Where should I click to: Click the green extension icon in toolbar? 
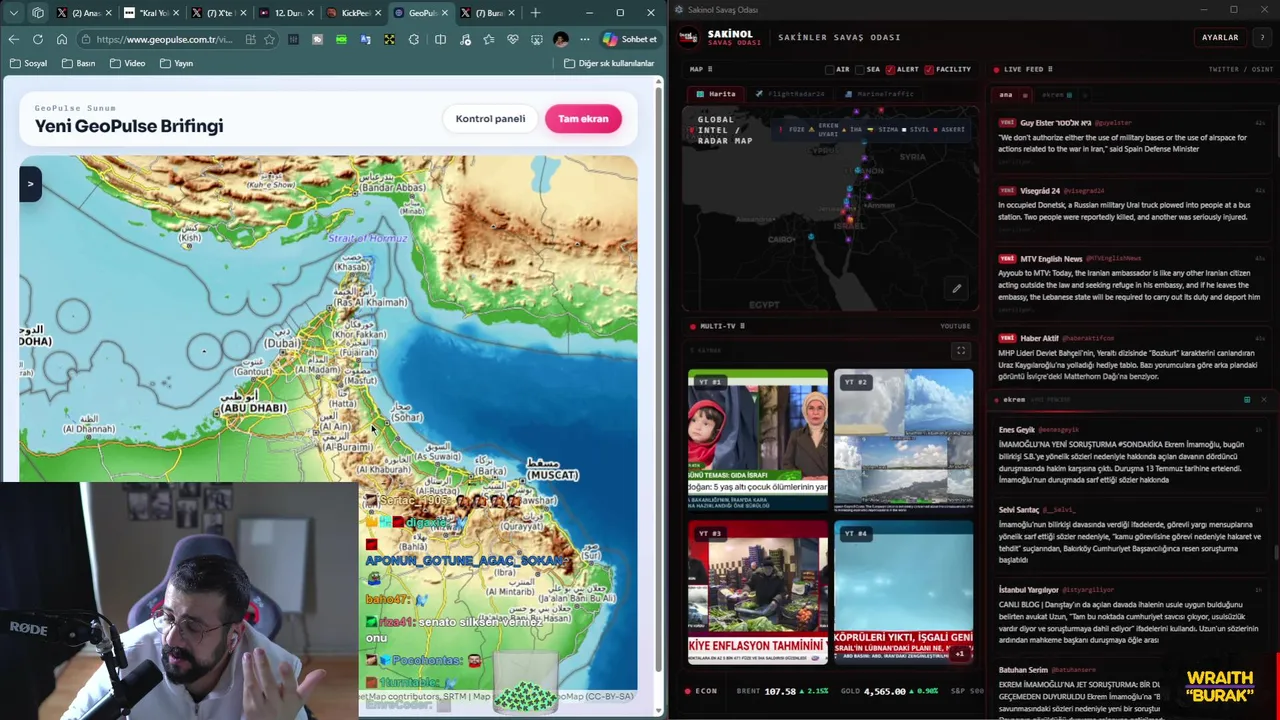click(x=341, y=39)
